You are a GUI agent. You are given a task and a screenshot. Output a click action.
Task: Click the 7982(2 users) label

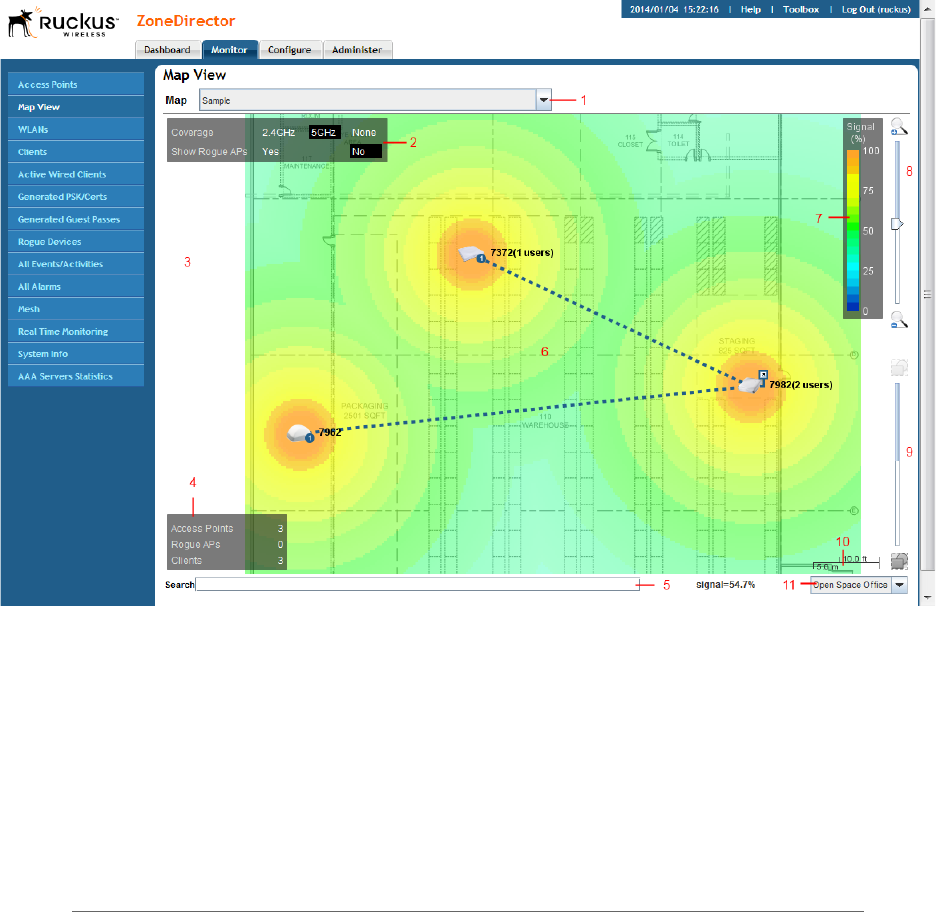(800, 384)
